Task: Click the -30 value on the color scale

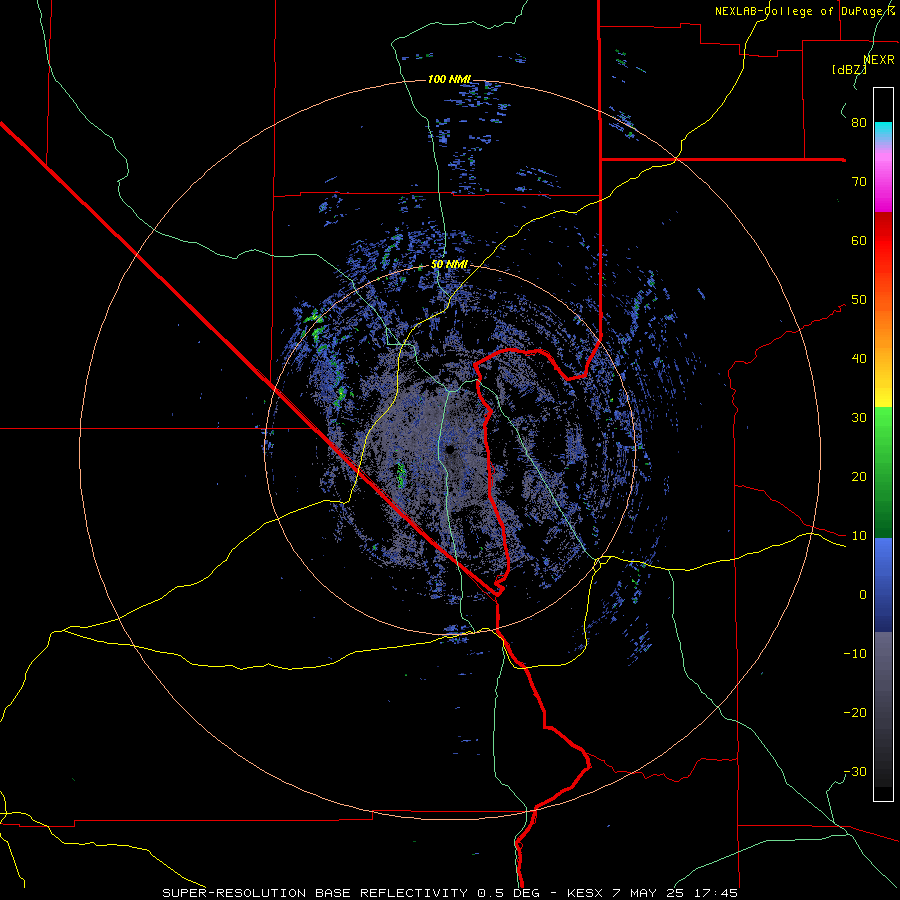Action: (855, 772)
